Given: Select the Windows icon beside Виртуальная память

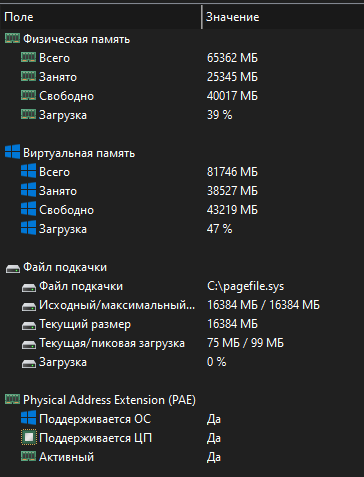Looking at the screenshot, I should point(12,153).
